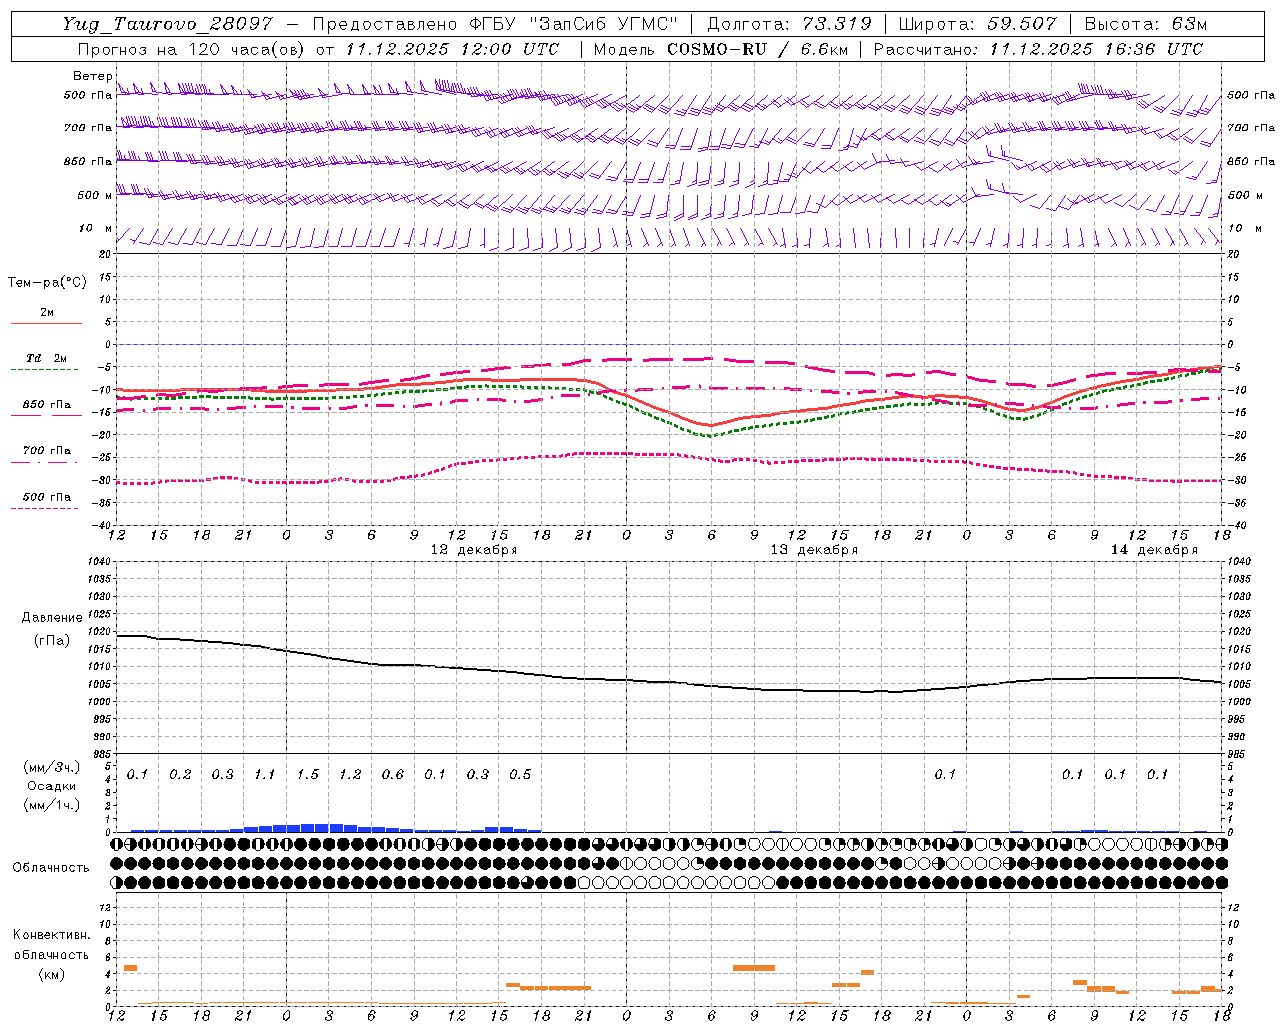Click the precipitation value '1.5'
The height and width of the screenshot is (1024, 1280).
click(307, 775)
